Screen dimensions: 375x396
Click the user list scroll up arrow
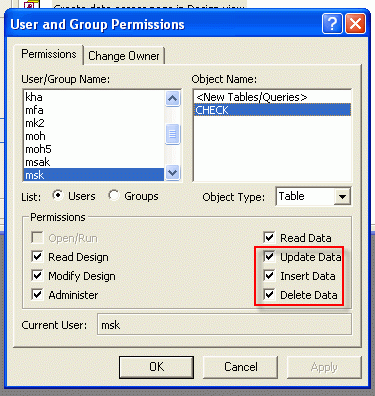click(x=172, y=98)
